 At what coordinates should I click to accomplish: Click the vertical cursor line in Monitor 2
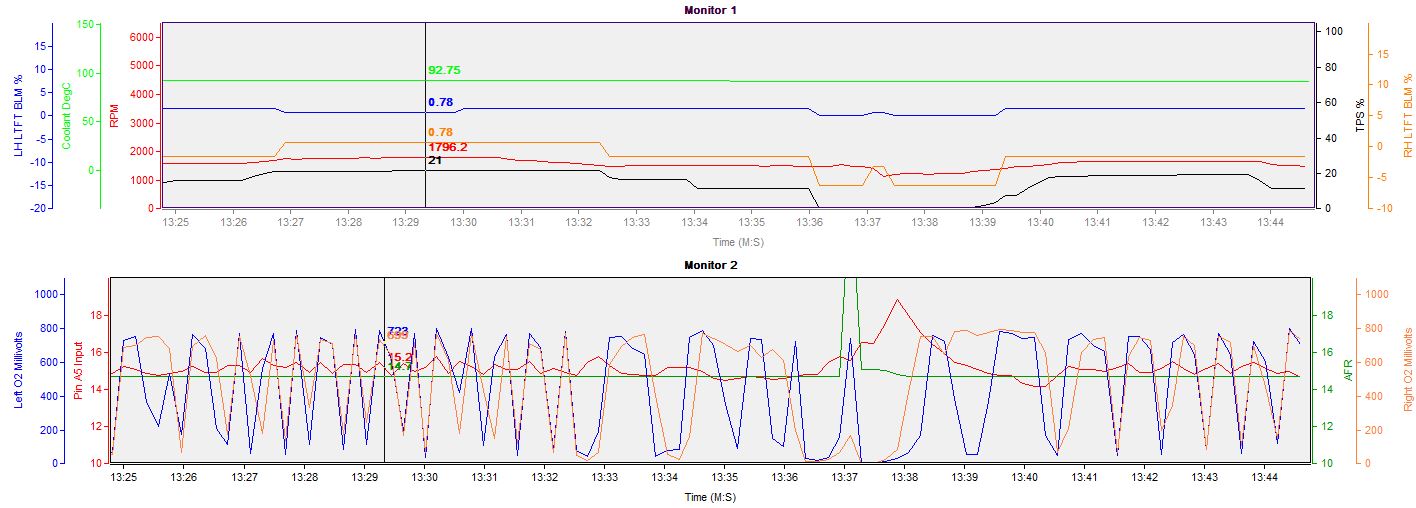tap(384, 370)
